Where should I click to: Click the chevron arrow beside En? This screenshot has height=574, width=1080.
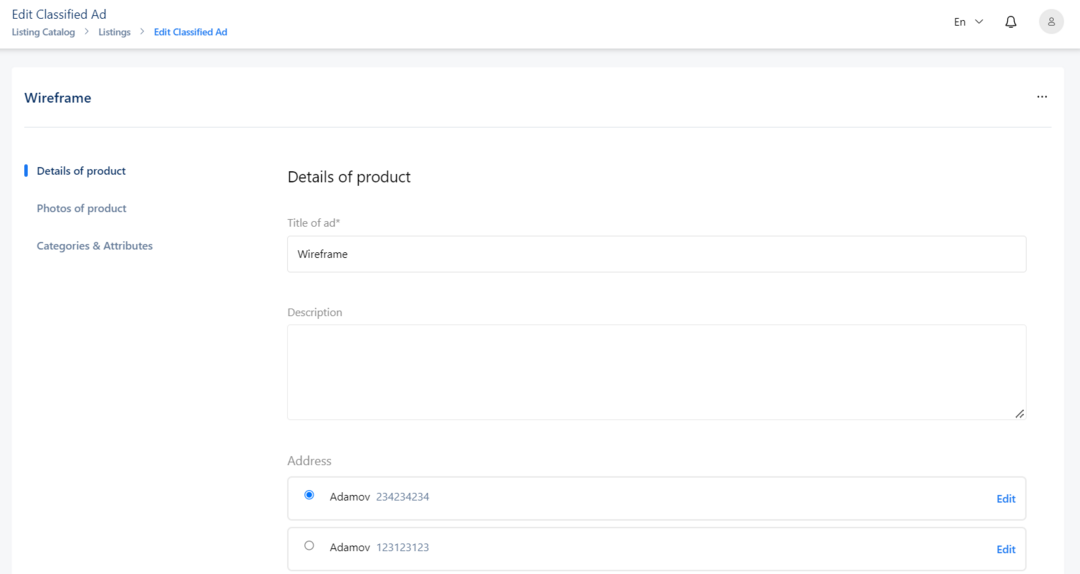pyautogui.click(x=979, y=22)
